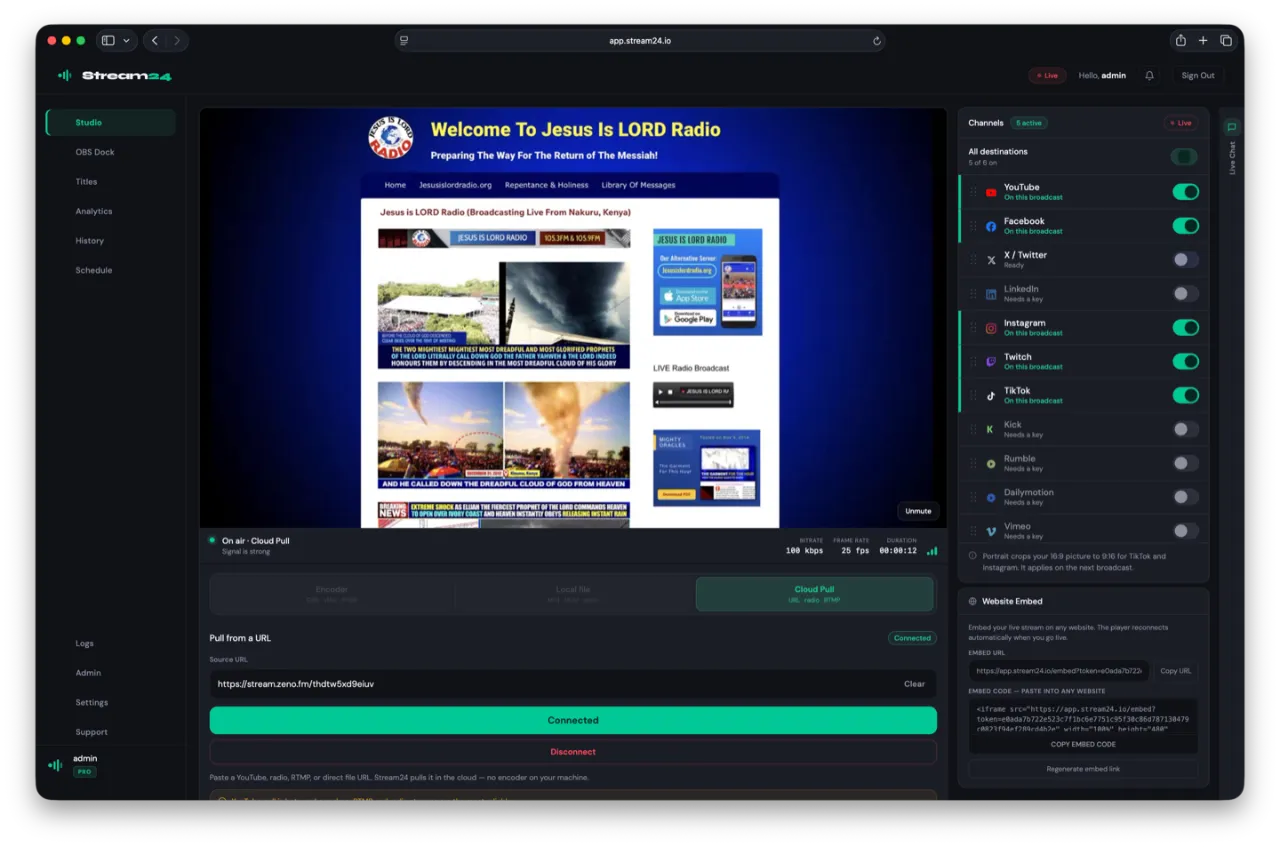This screenshot has height=847, width=1280.
Task: Click the Facebook channel icon
Action: pos(991,226)
